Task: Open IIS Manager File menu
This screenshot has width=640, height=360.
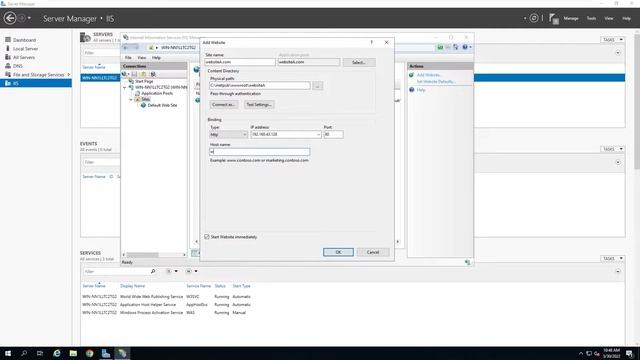Action: tap(128, 58)
